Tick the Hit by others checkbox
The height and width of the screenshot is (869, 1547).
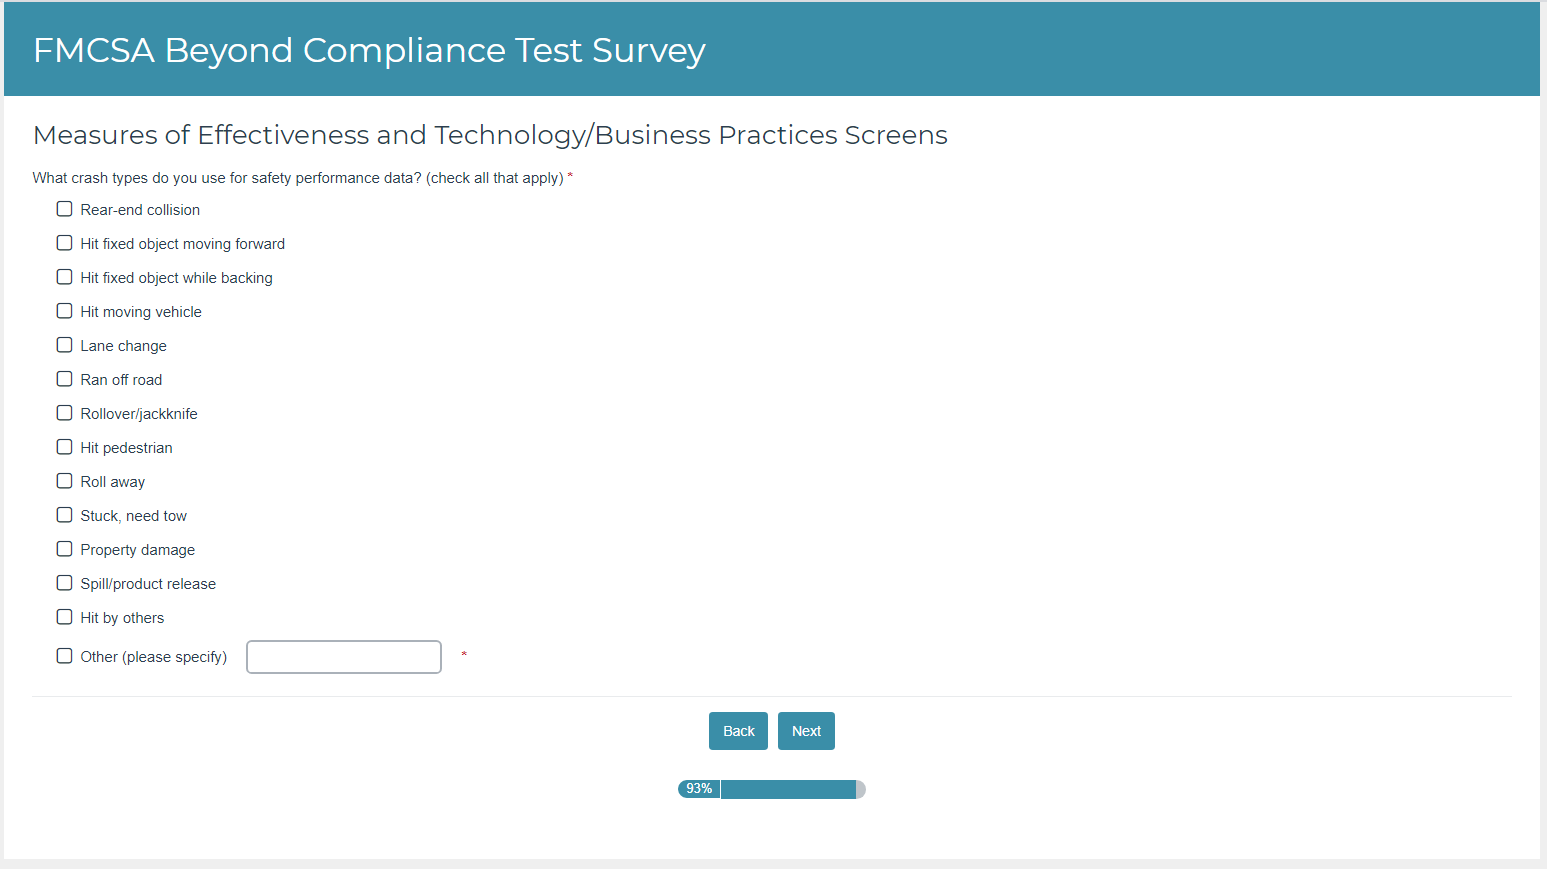64,617
